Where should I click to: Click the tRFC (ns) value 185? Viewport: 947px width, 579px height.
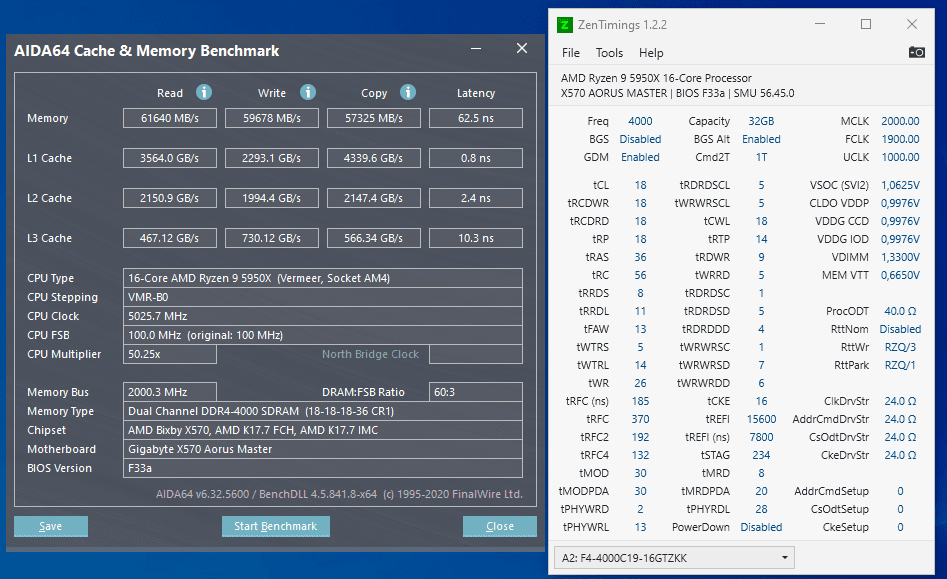(640, 401)
